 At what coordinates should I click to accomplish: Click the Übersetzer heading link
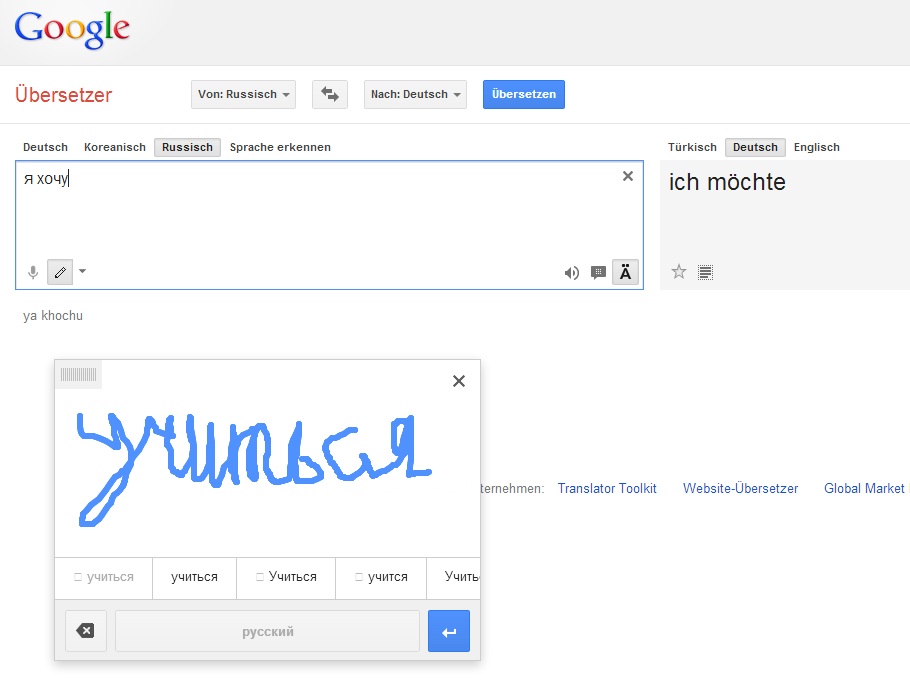[64, 95]
